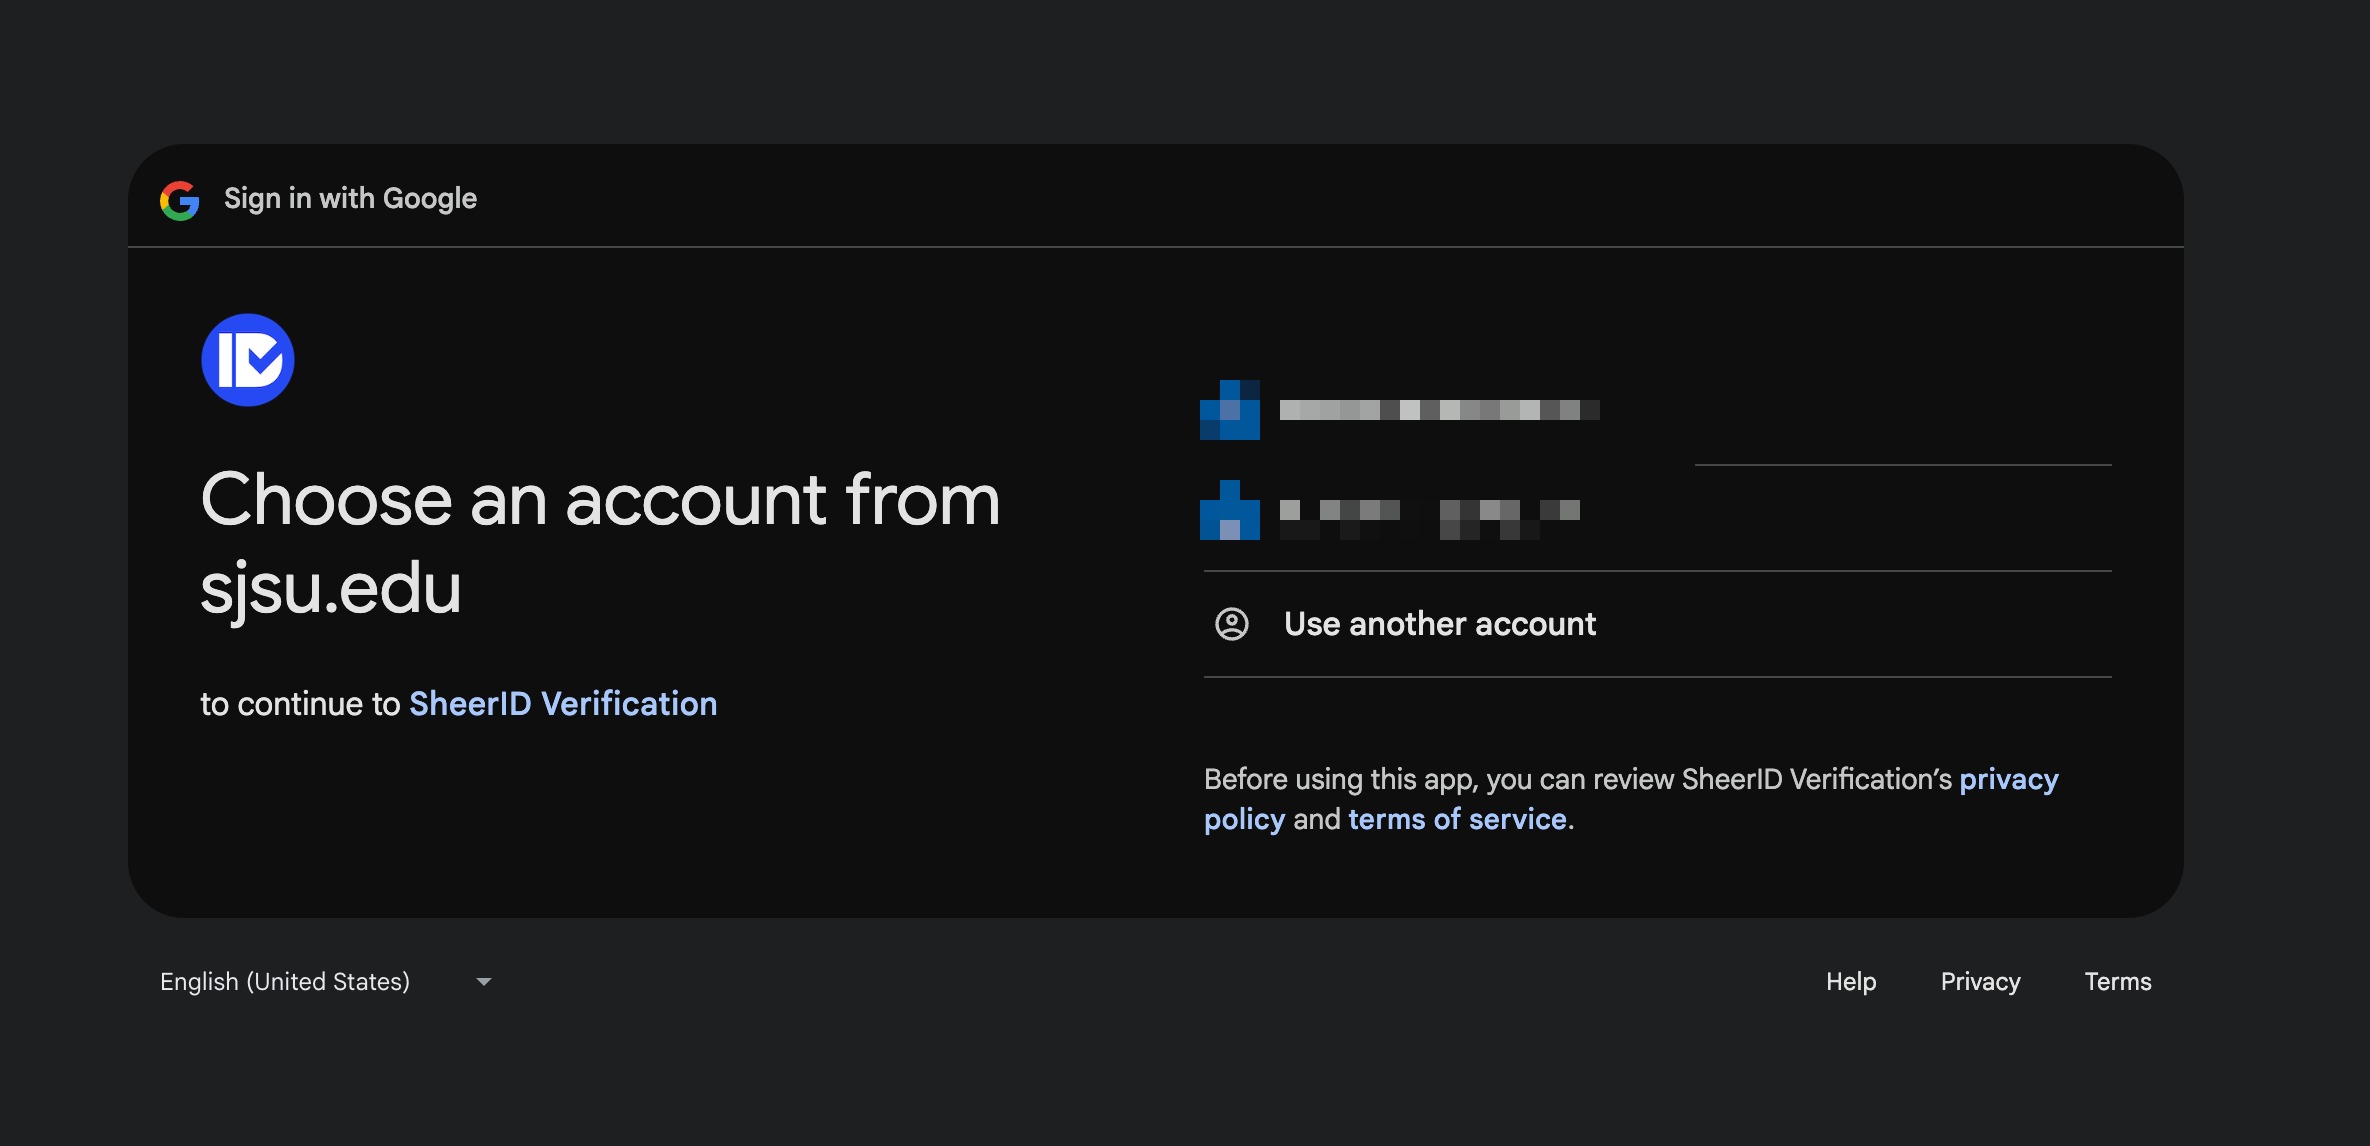The image size is (2370, 1146).
Task: Select the second account's pixelated avatar
Action: click(x=1230, y=510)
